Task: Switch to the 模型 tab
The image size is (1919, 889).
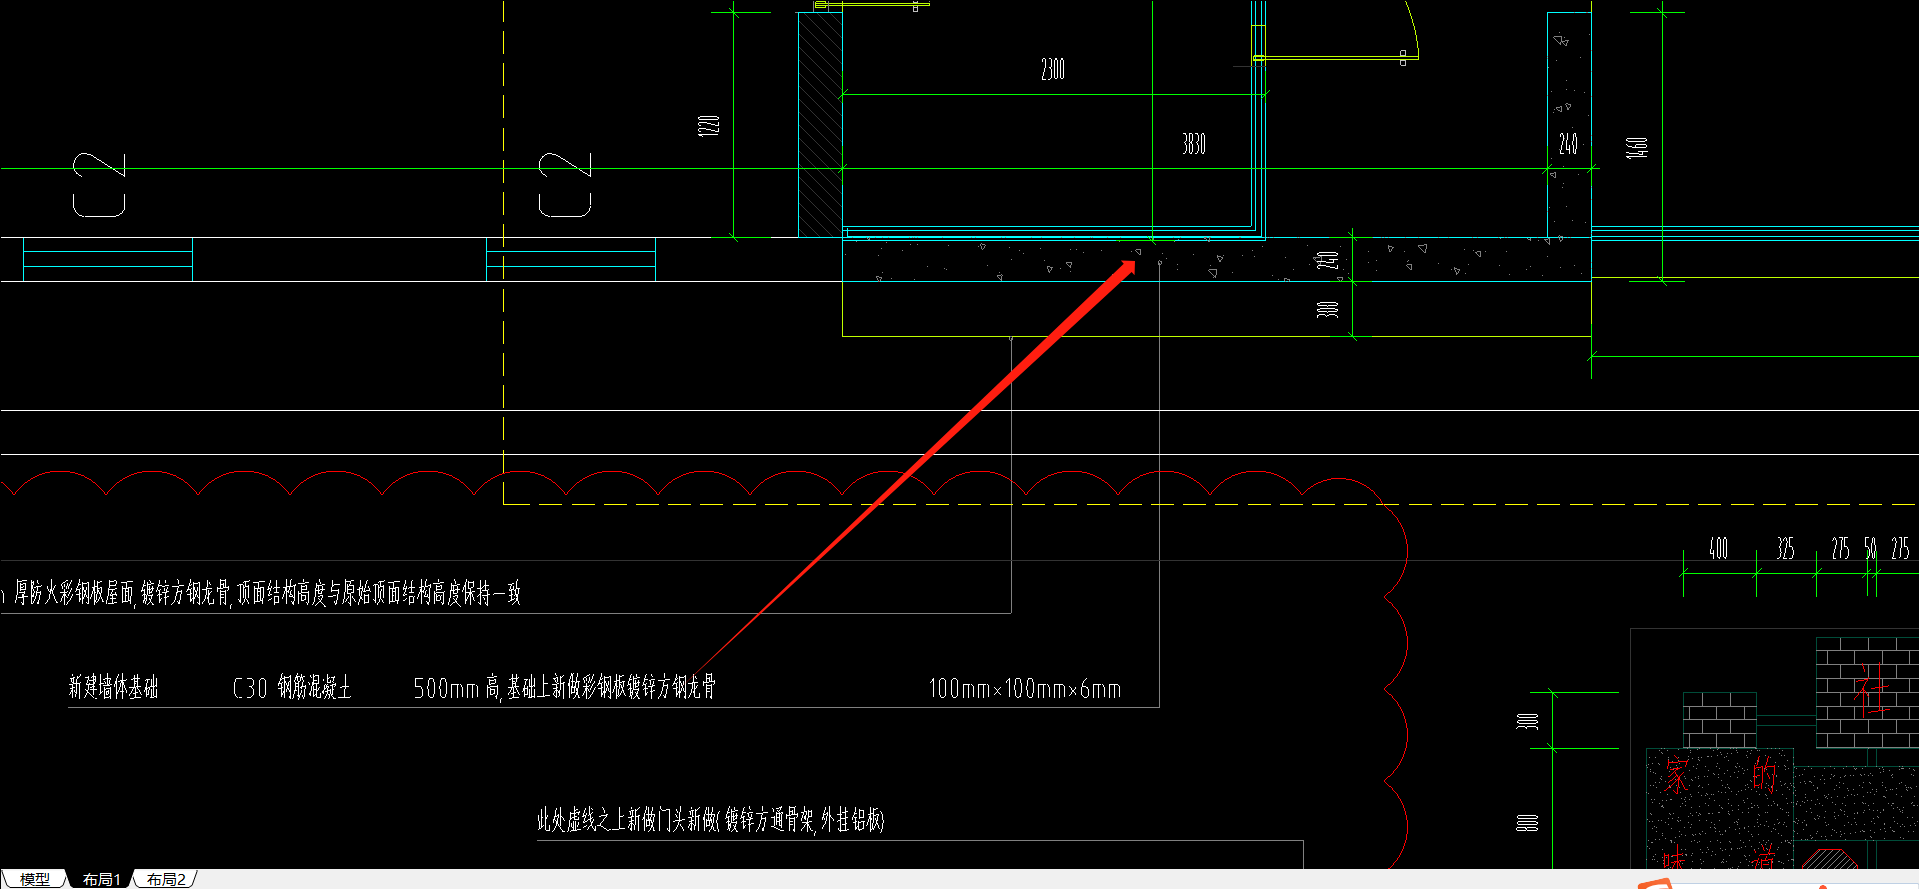Action: click(35, 879)
